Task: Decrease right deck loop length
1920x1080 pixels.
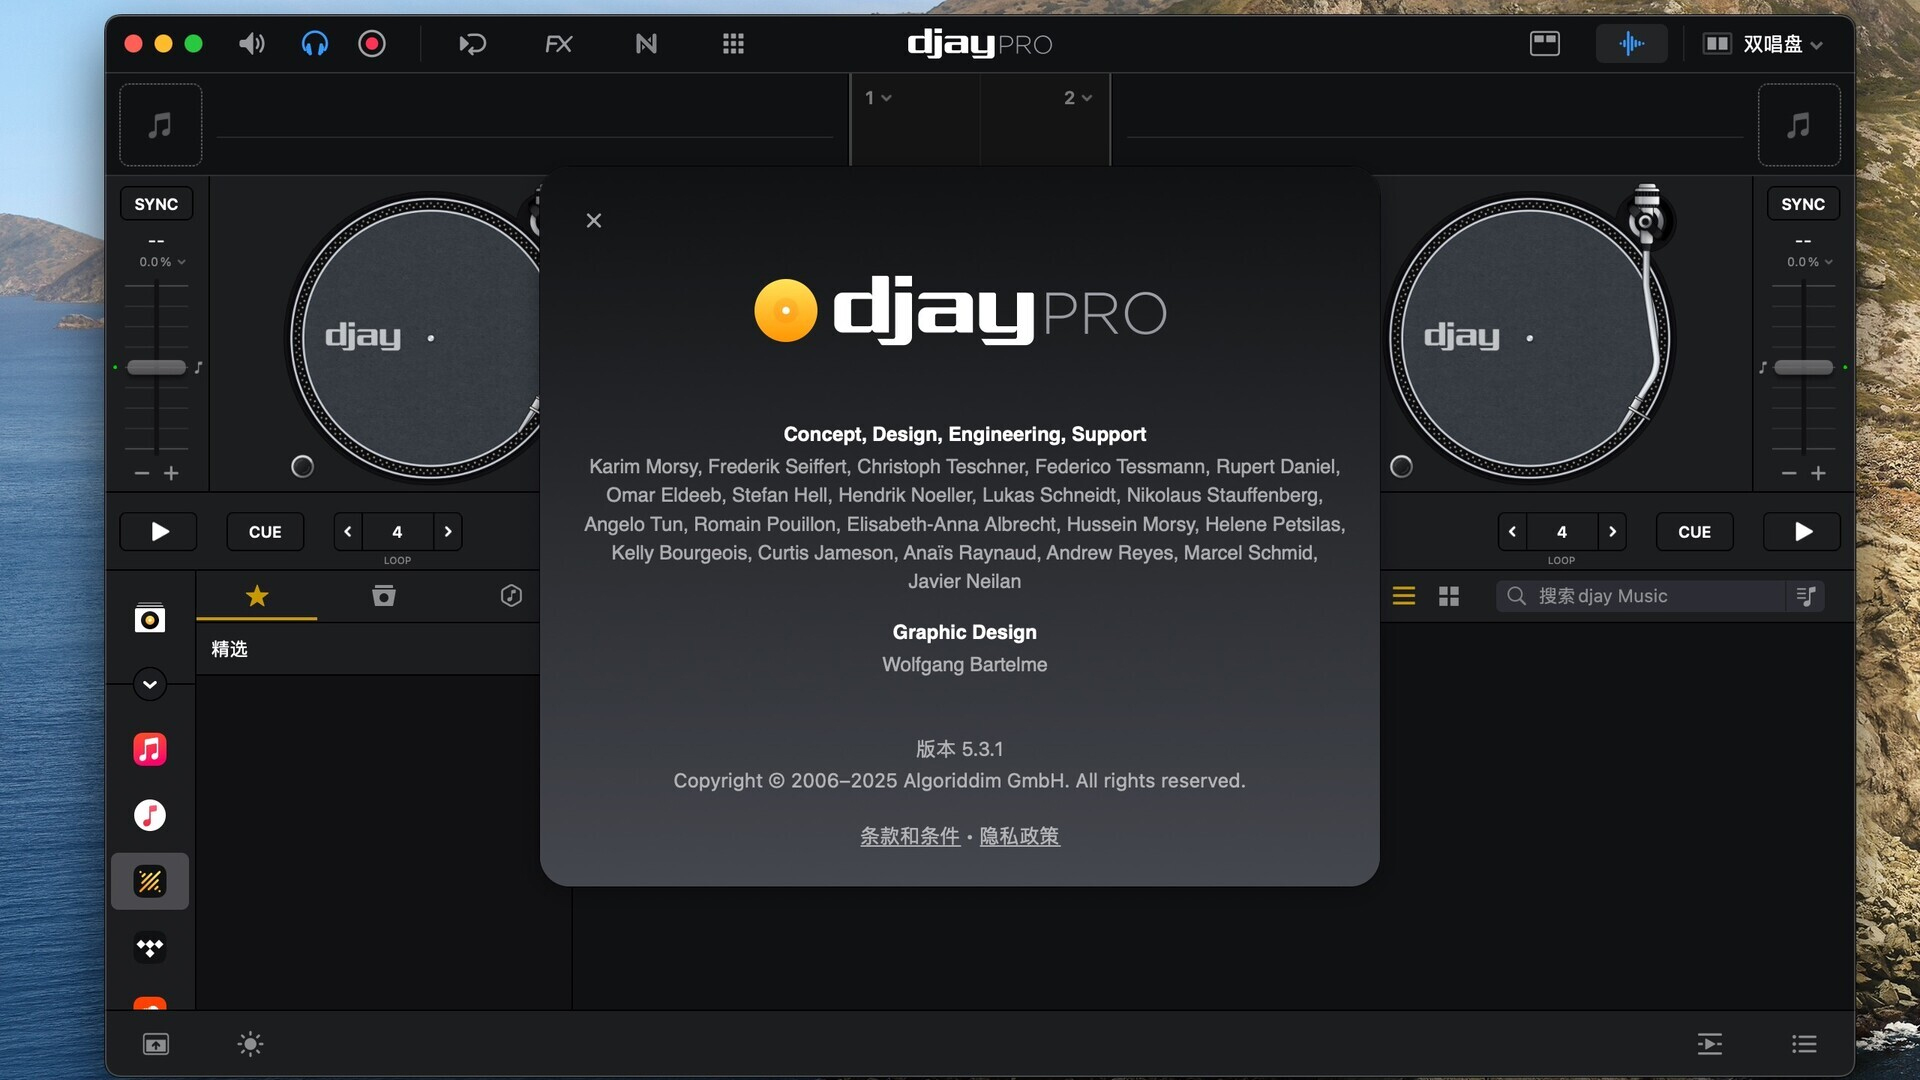Action: [1512, 532]
